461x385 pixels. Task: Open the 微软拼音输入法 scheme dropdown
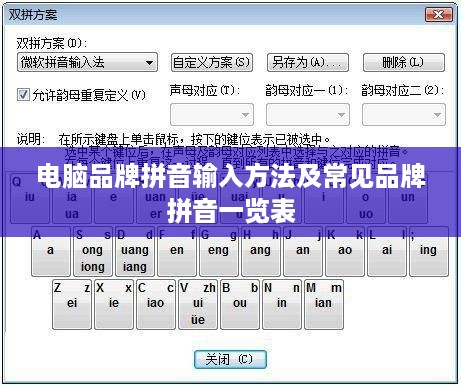pyautogui.click(x=87, y=62)
